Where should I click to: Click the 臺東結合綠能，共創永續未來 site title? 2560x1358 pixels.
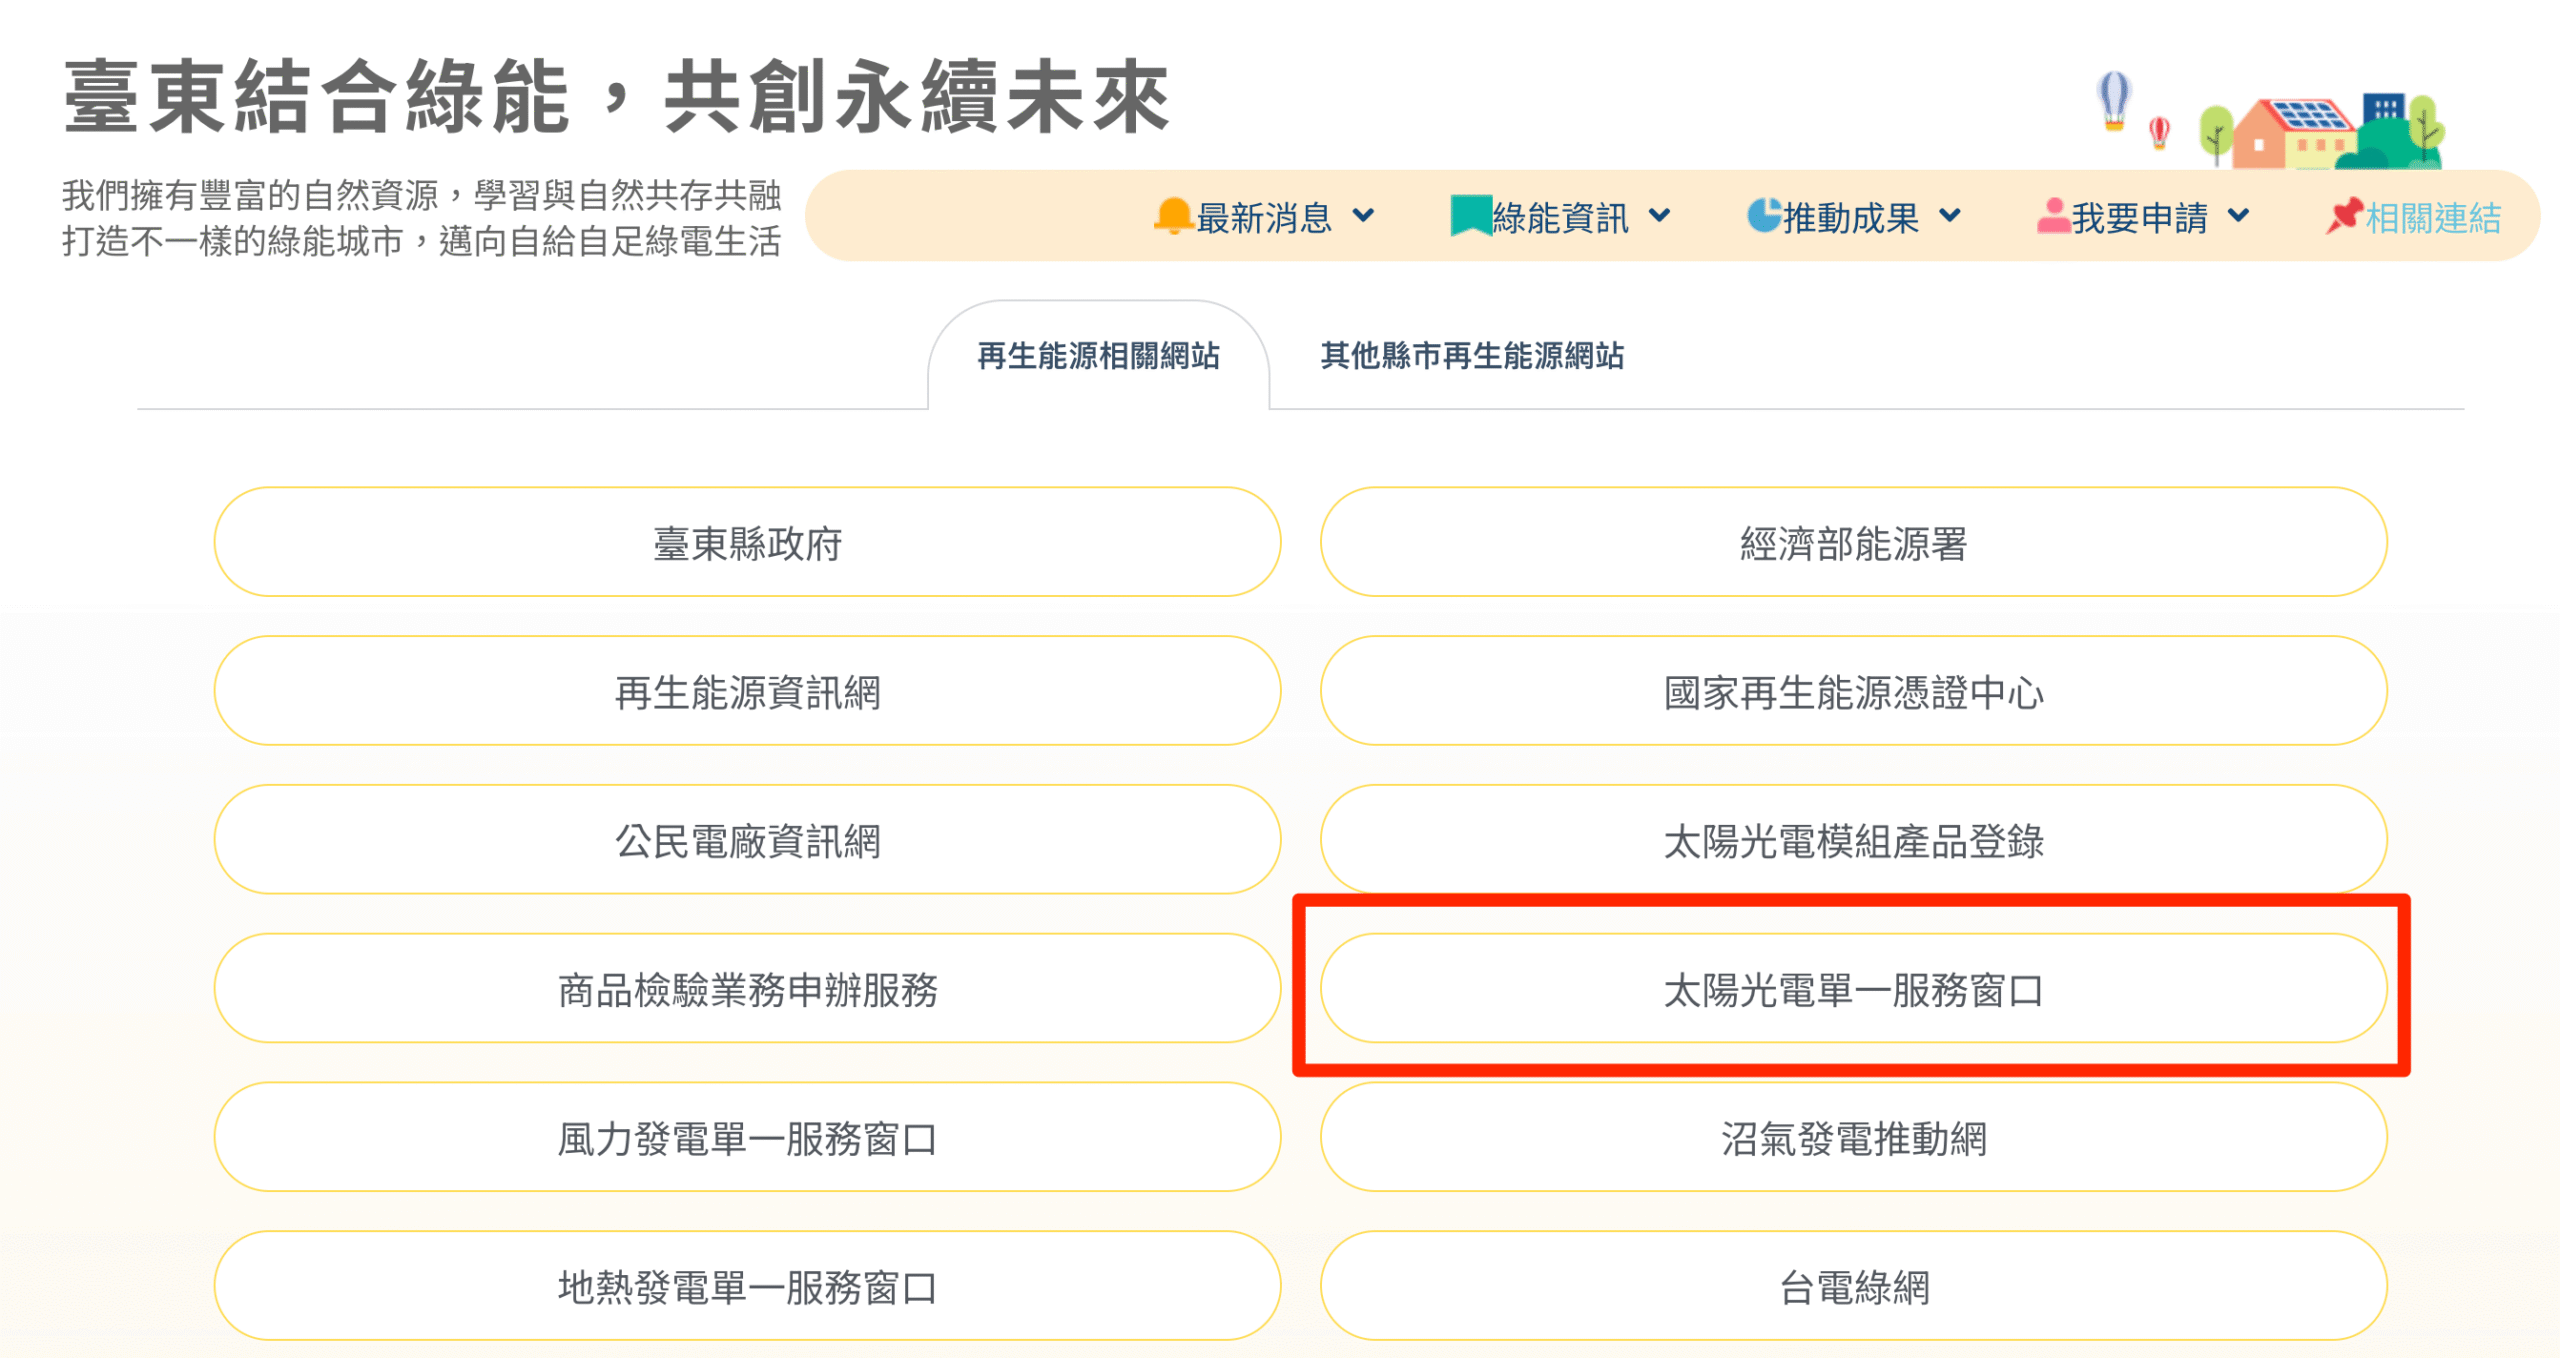[616, 96]
